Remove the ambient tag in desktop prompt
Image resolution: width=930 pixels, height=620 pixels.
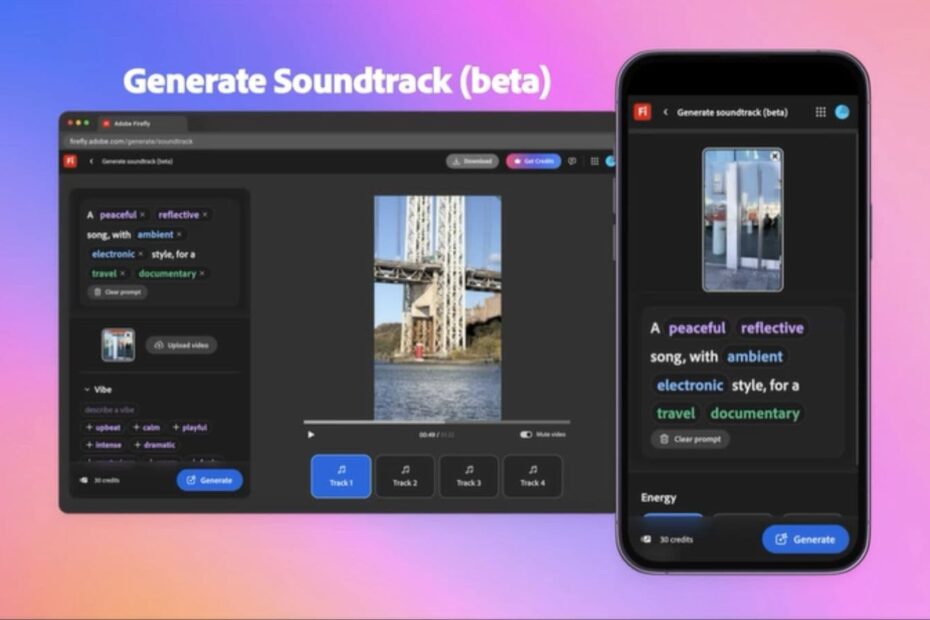[179, 234]
